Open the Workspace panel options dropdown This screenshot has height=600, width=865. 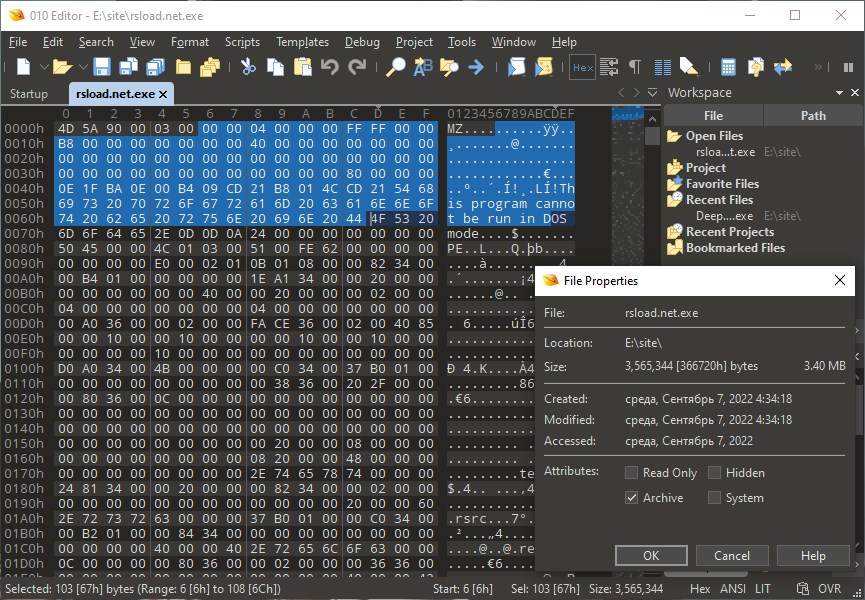tap(839, 93)
